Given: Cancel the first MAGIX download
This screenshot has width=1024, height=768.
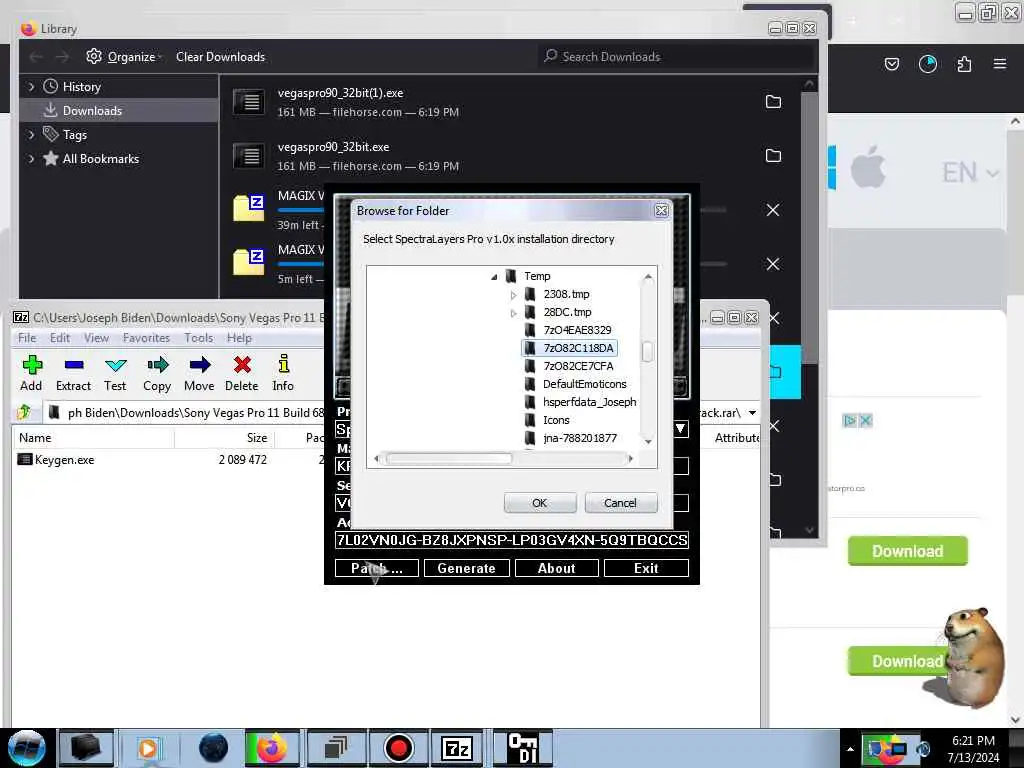Looking at the screenshot, I should [x=773, y=210].
